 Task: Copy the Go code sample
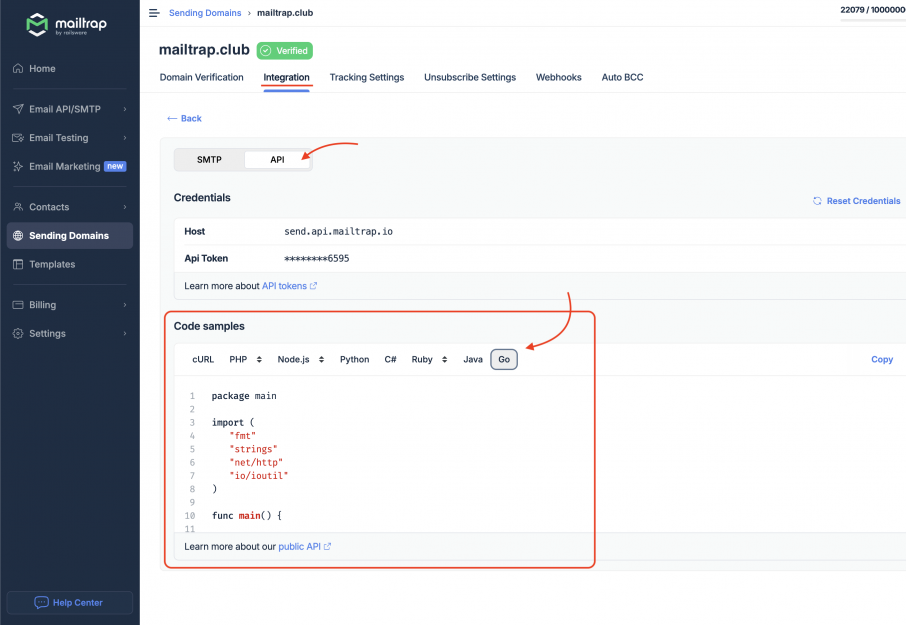[881, 359]
